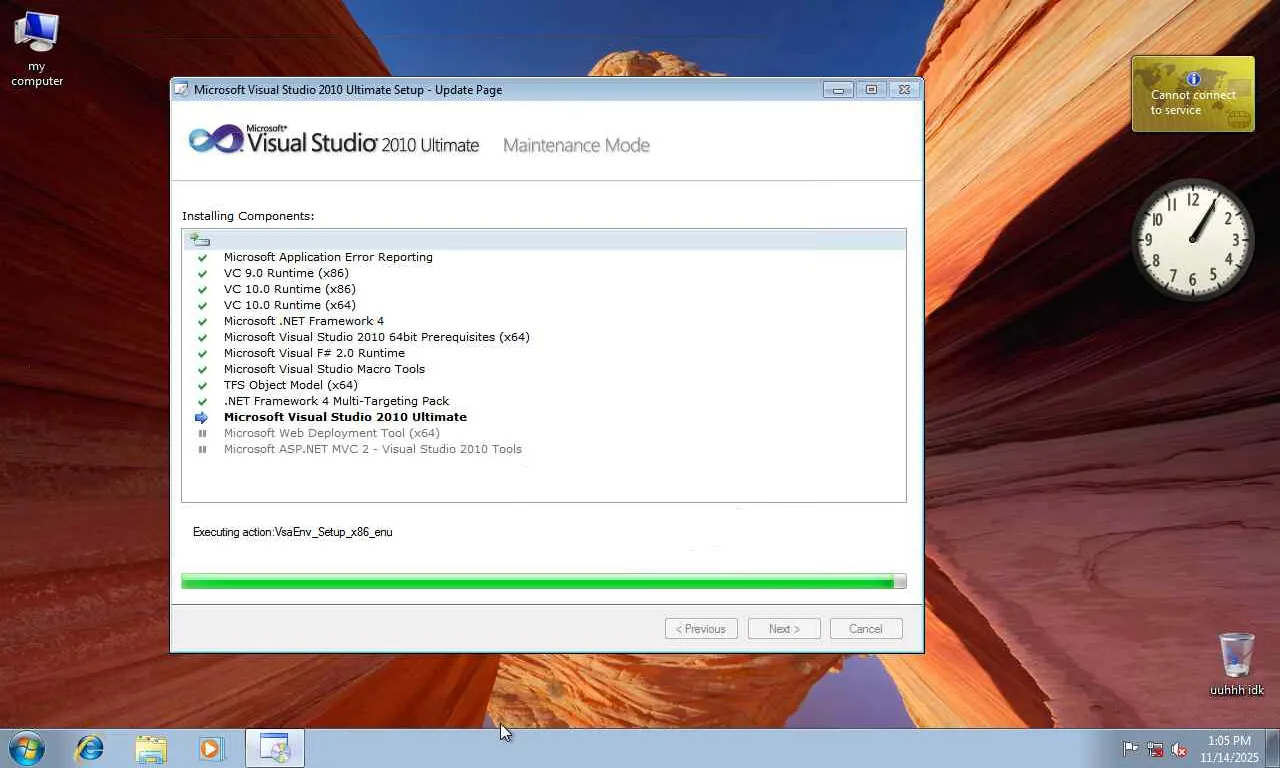Screen dimensions: 1280x768
Task: Click the analog clock gadget
Action: click(x=1192, y=239)
